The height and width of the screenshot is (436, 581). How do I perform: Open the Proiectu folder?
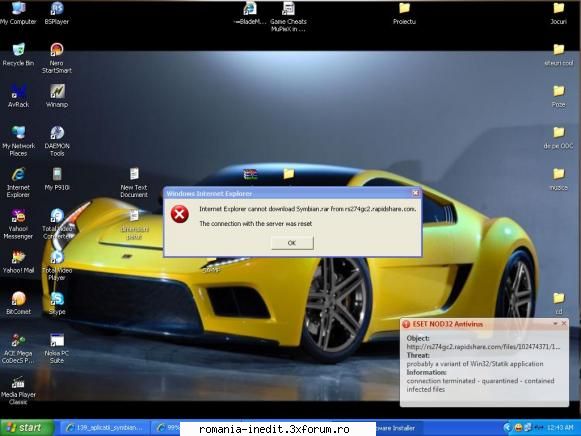click(404, 13)
